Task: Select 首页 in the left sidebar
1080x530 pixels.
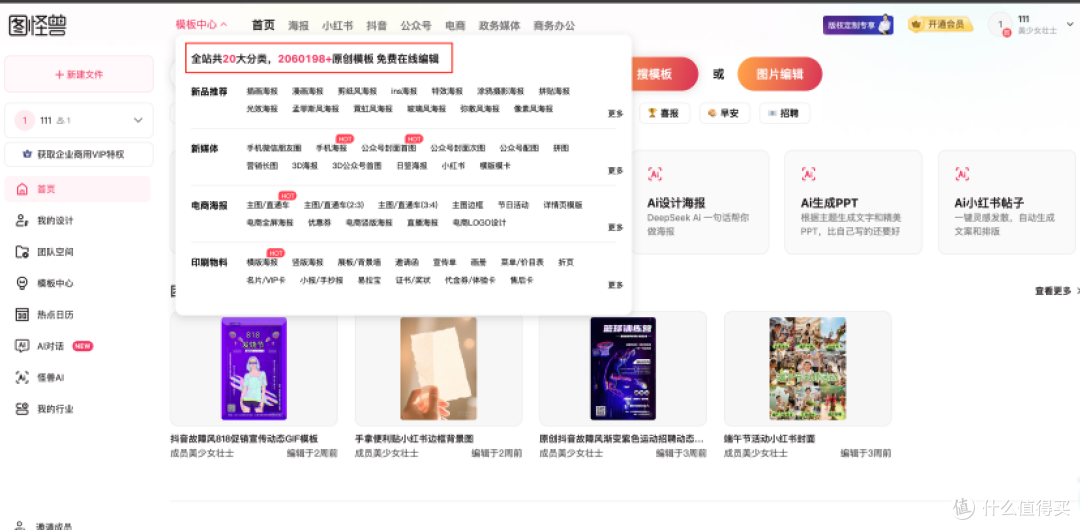Action: click(77, 189)
